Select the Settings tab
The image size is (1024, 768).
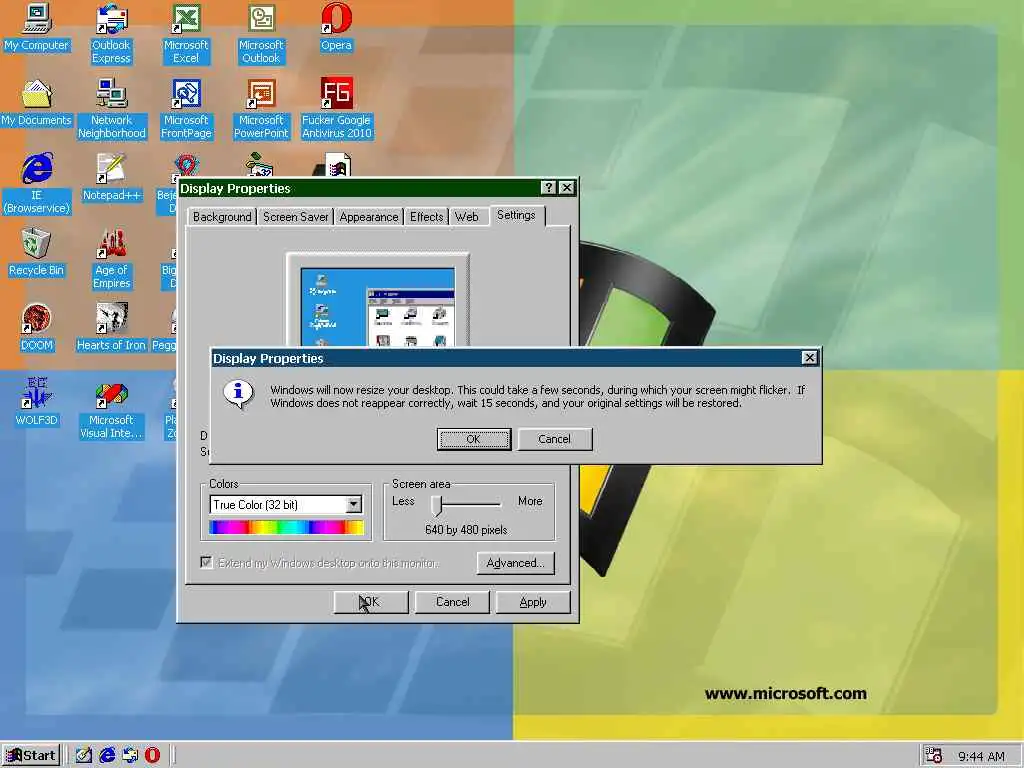pyautogui.click(x=516, y=216)
